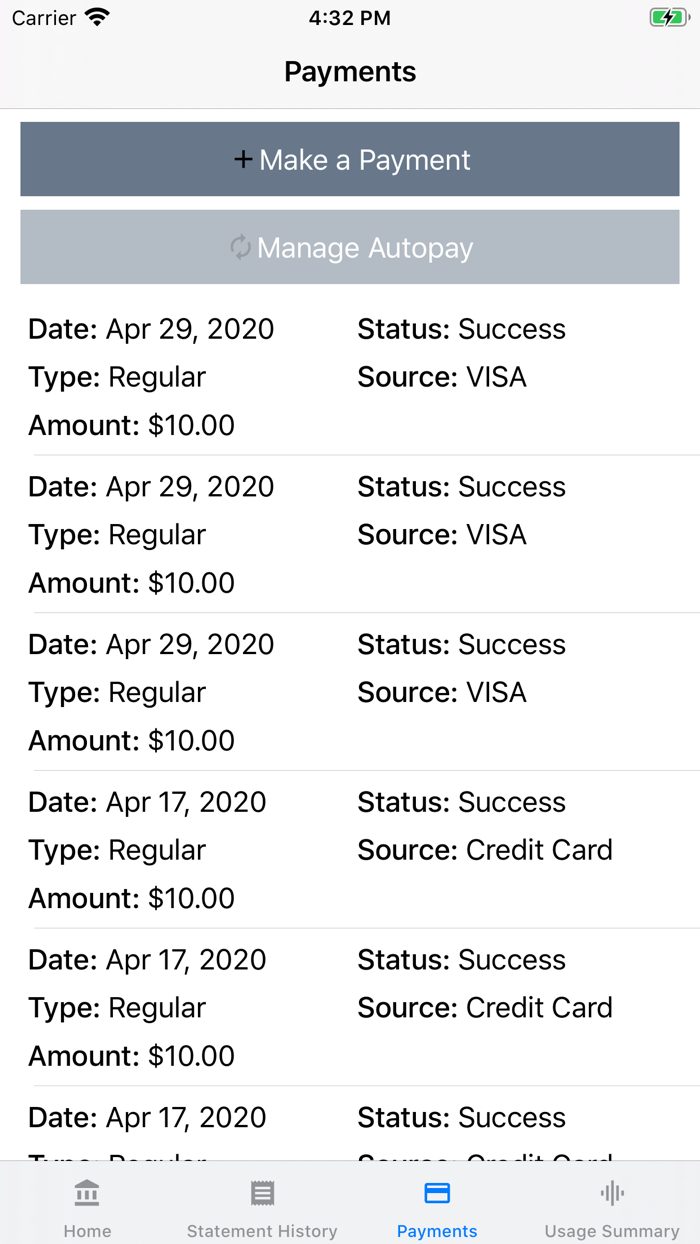Open the Statement History receipt icon
The width and height of the screenshot is (700, 1244).
tap(262, 1193)
